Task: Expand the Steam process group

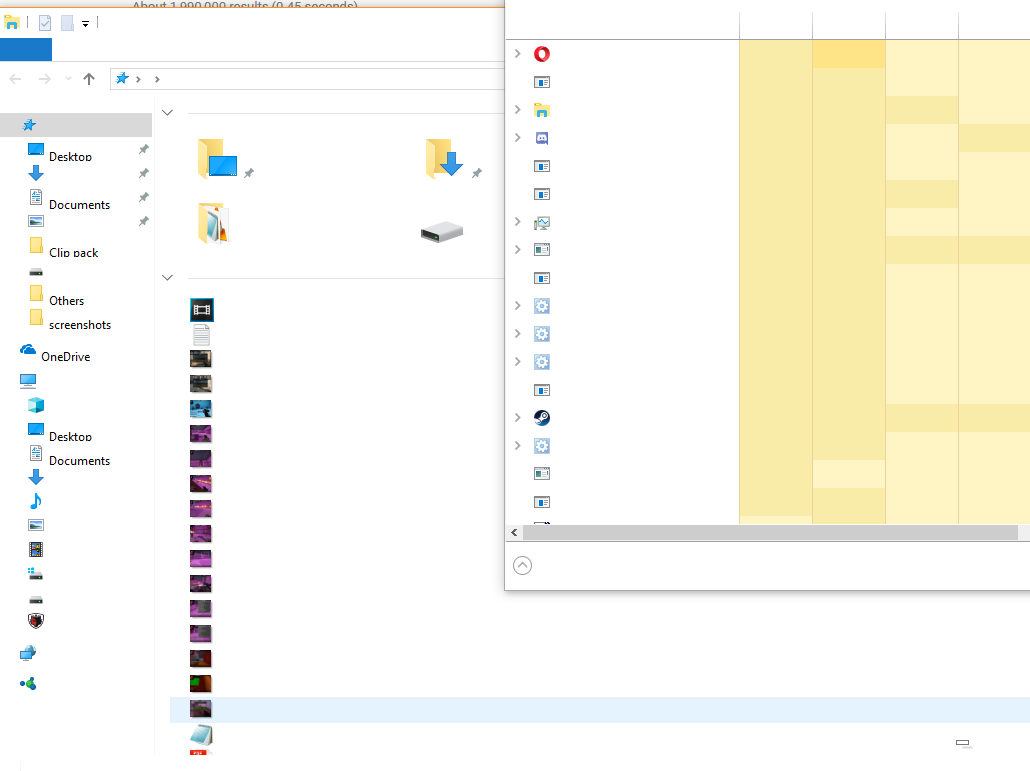Action: tap(518, 417)
